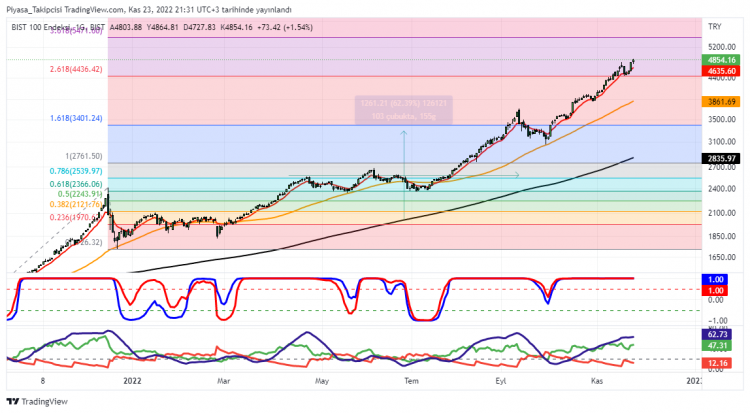Click the 0.786(2539.97) Fibonacci level label
Screen dimensions: 750x413
pyautogui.click(x=76, y=171)
